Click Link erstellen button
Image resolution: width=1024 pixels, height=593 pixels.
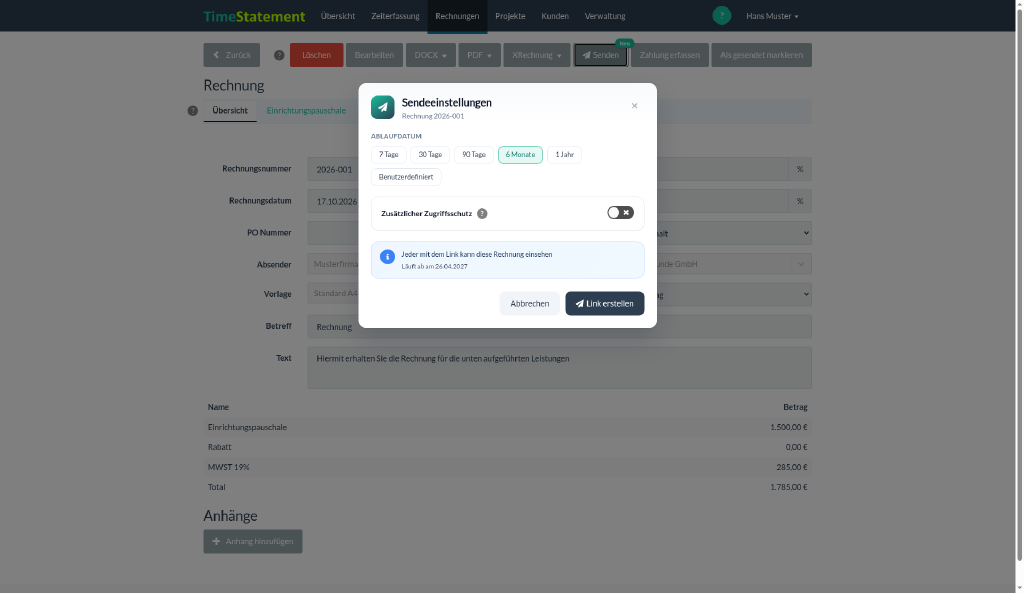click(605, 304)
